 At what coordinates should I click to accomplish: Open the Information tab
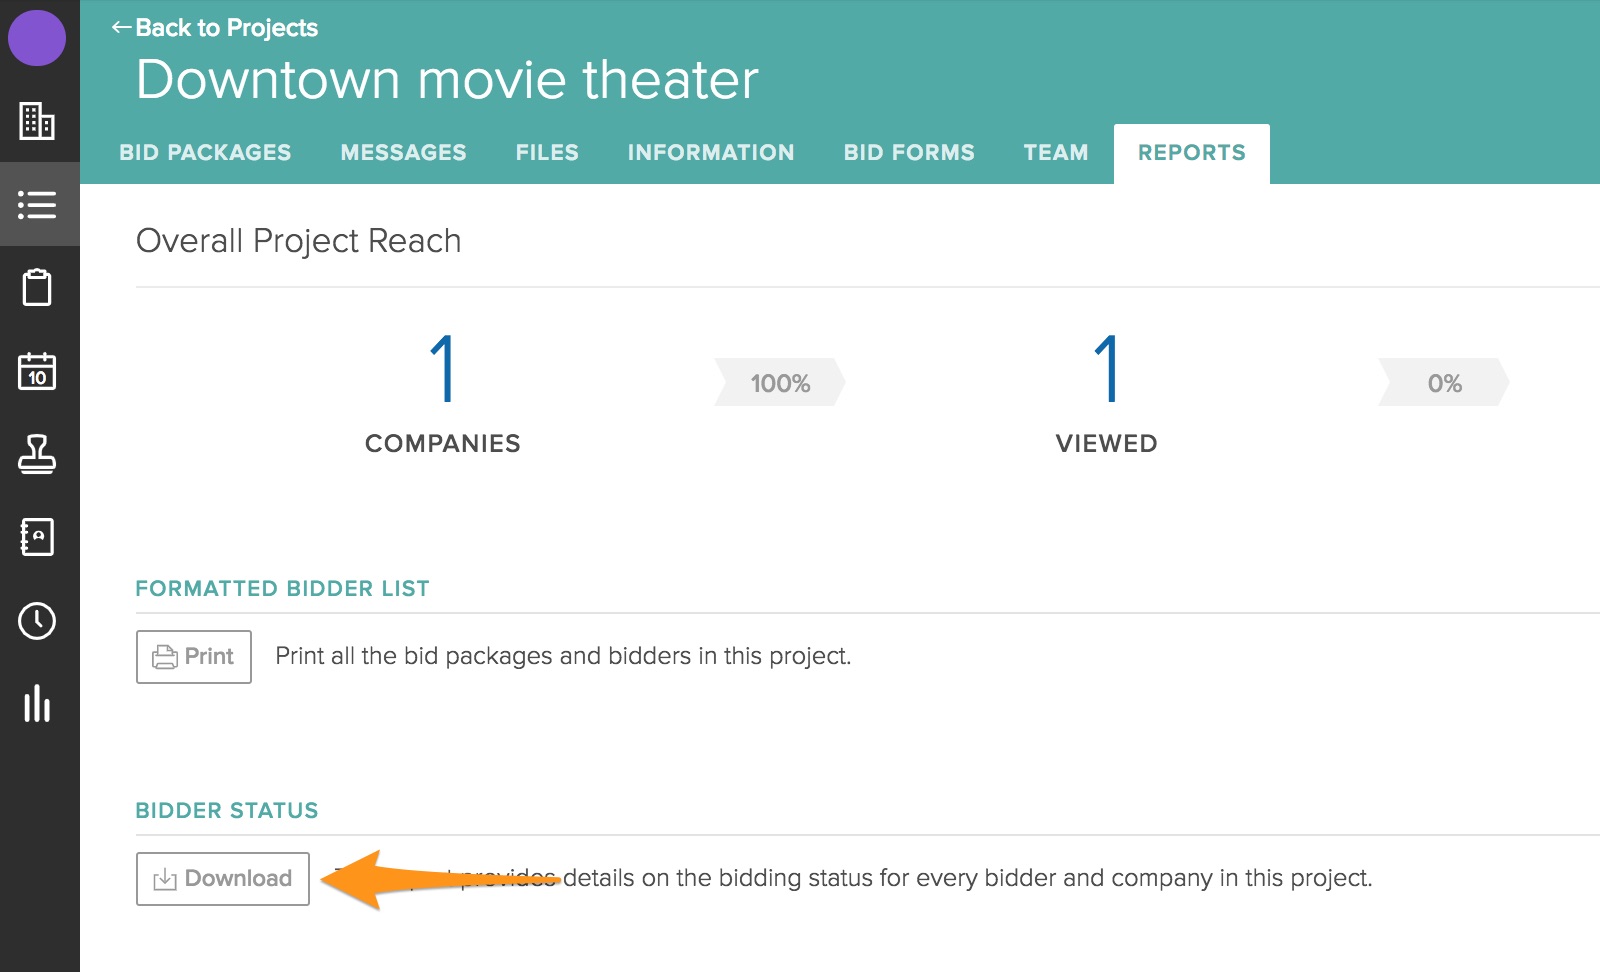click(x=711, y=153)
